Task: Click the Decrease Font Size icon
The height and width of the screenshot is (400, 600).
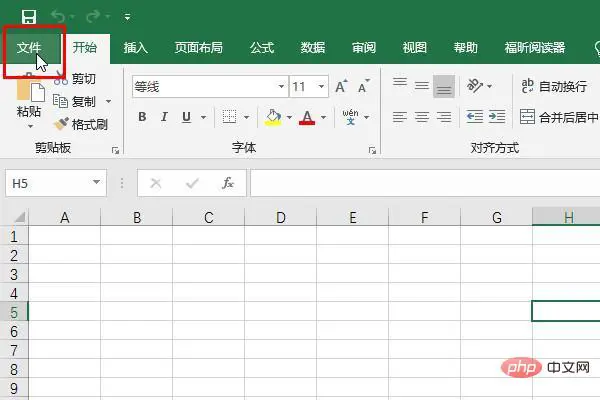Action: pyautogui.click(x=364, y=87)
